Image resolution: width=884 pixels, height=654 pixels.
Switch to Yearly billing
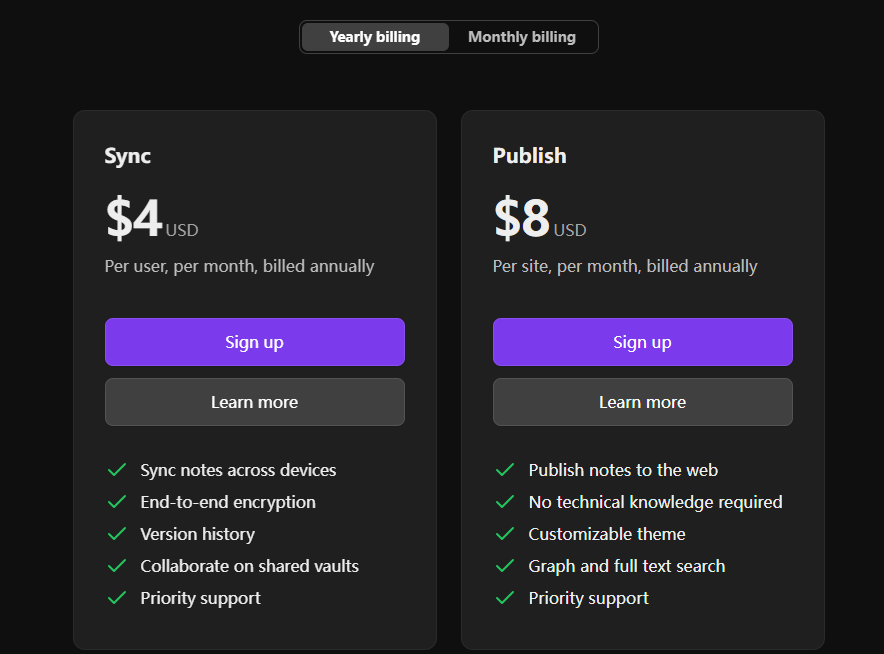click(375, 37)
